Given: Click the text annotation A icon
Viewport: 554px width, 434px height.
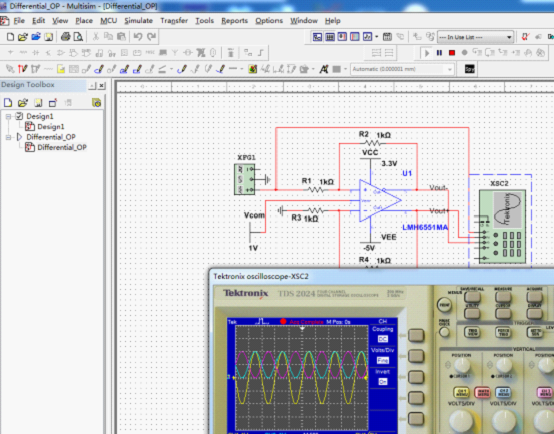Looking at the screenshot, I should click(x=324, y=69).
